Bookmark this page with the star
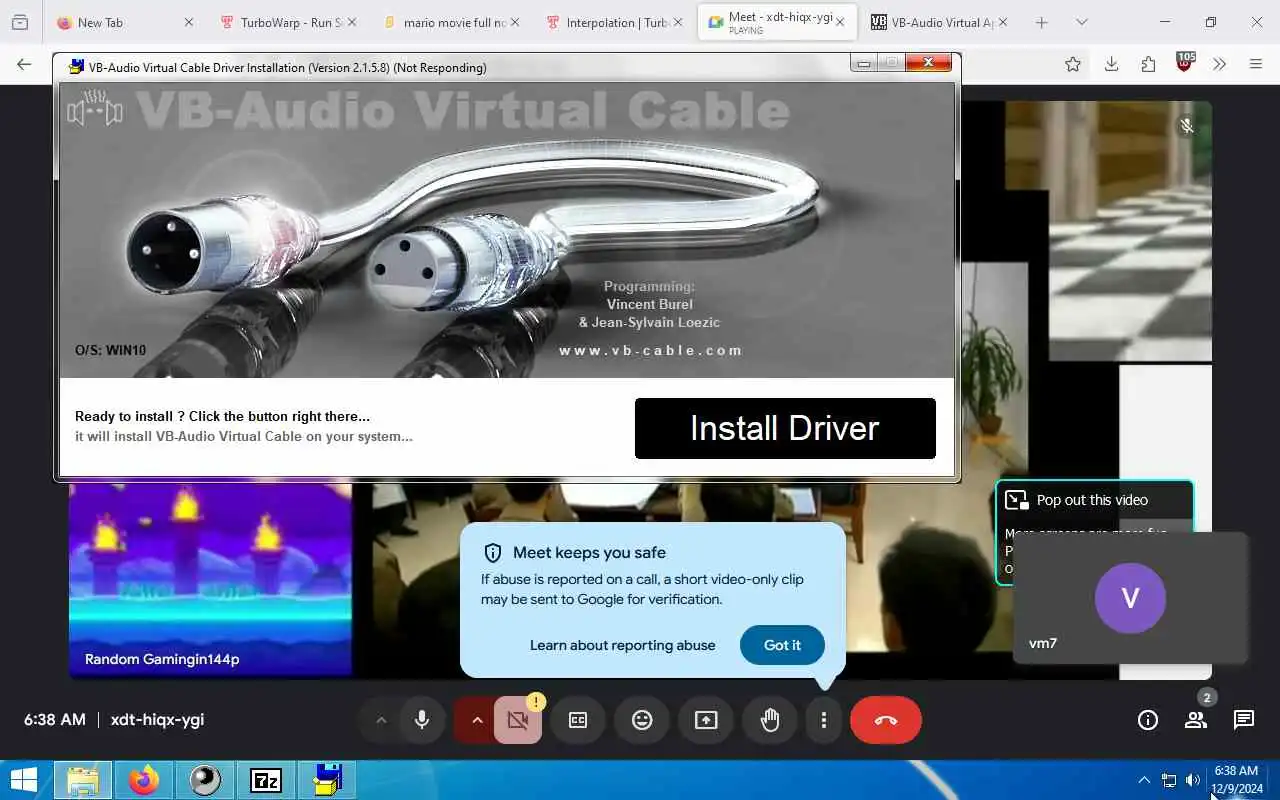1280x800 pixels. click(1073, 64)
